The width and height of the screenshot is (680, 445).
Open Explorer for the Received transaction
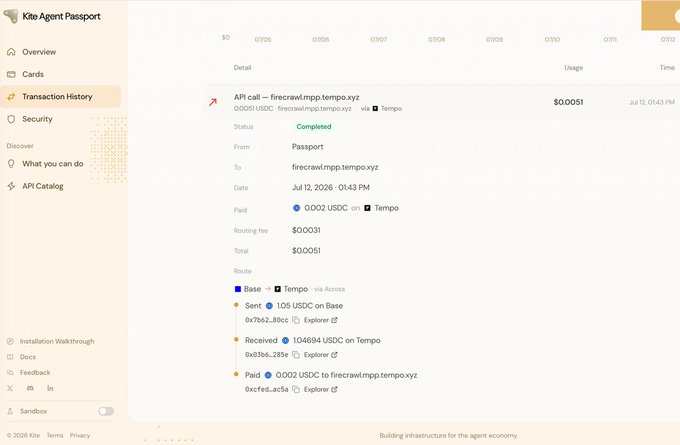pos(320,355)
